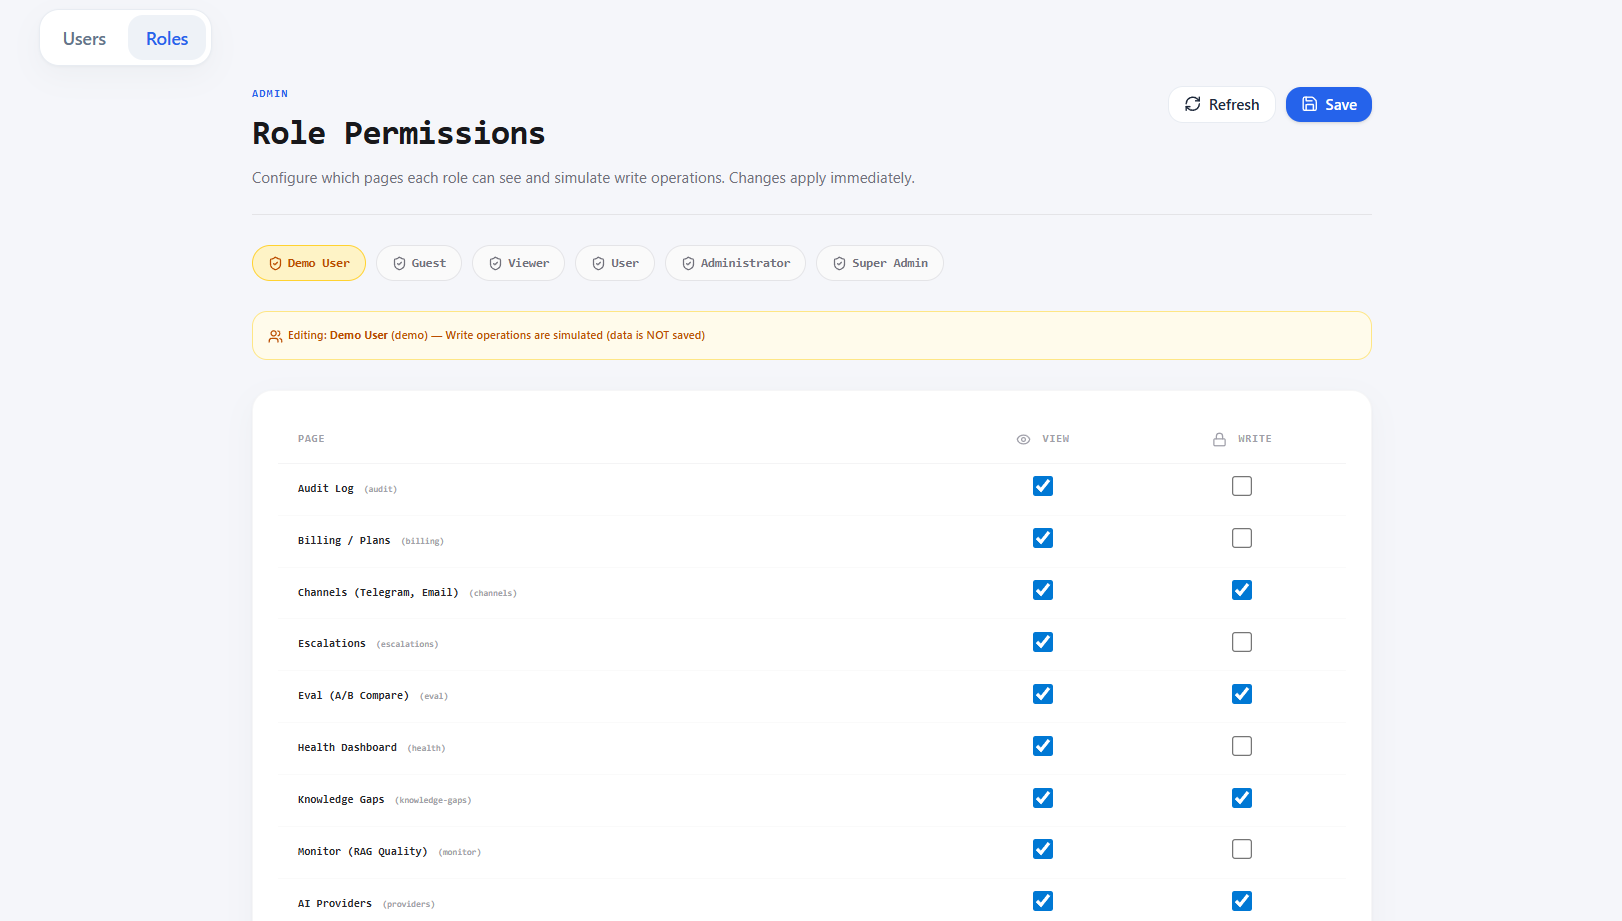Select the User role chip
The width and height of the screenshot is (1622, 921).
[615, 263]
